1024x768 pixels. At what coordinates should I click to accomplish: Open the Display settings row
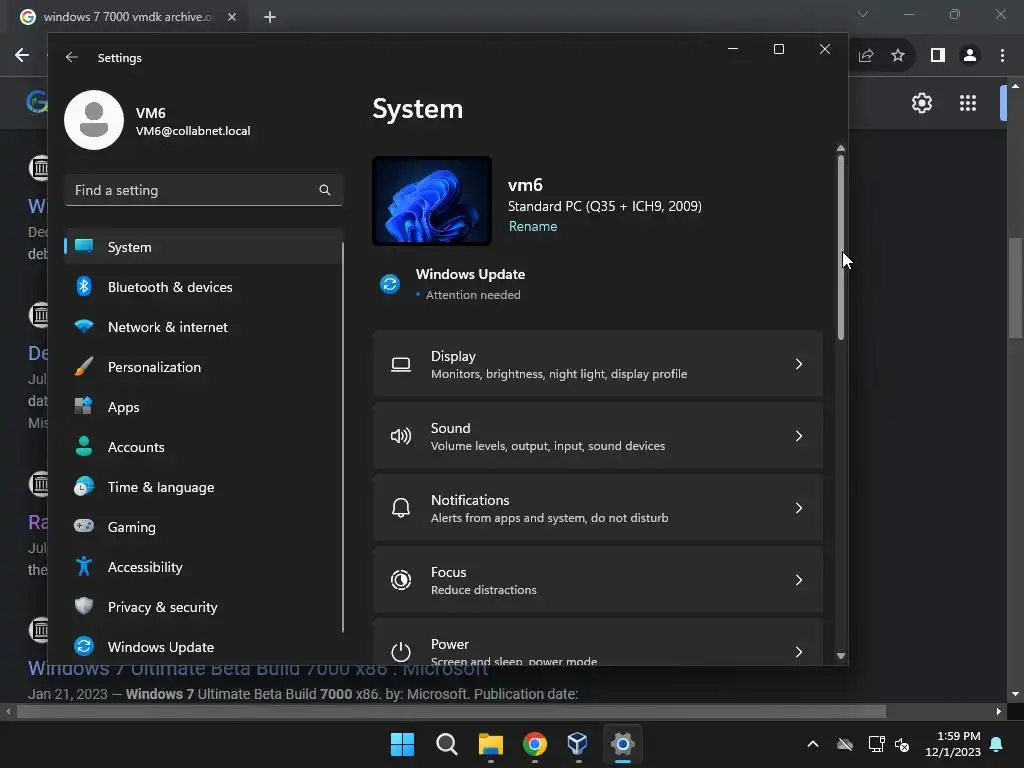[598, 364]
